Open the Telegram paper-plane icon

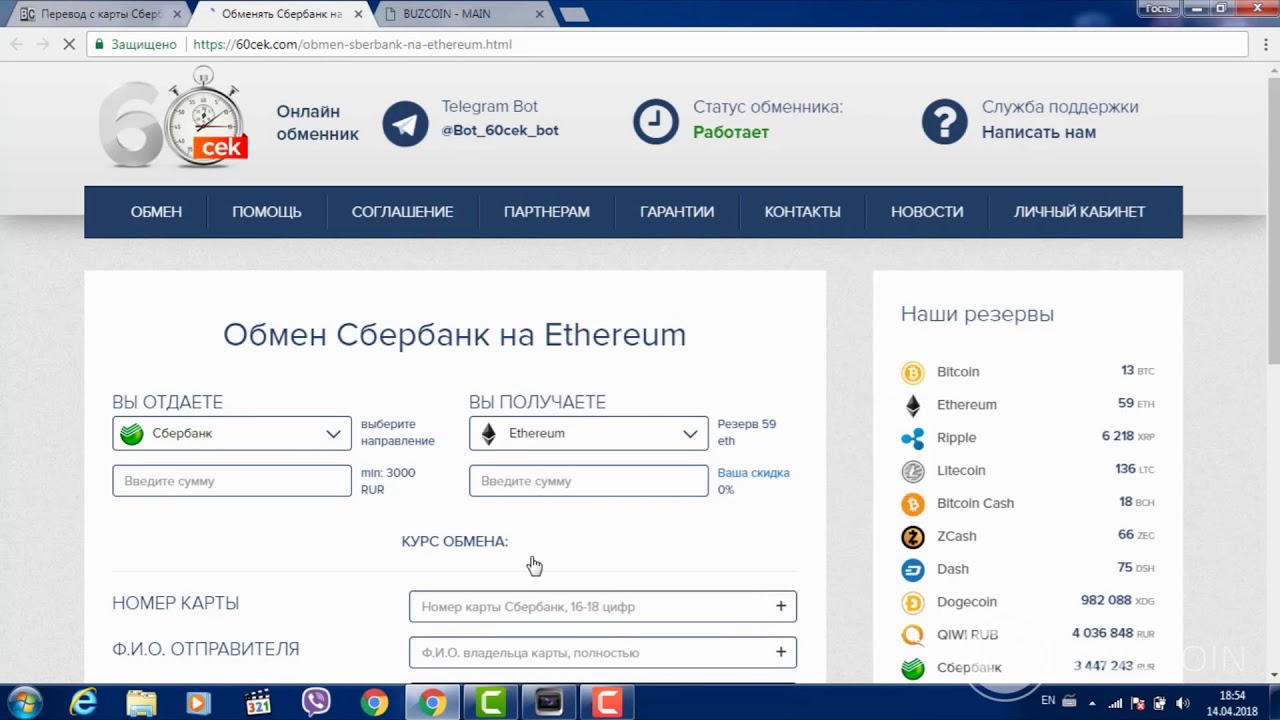click(x=405, y=124)
